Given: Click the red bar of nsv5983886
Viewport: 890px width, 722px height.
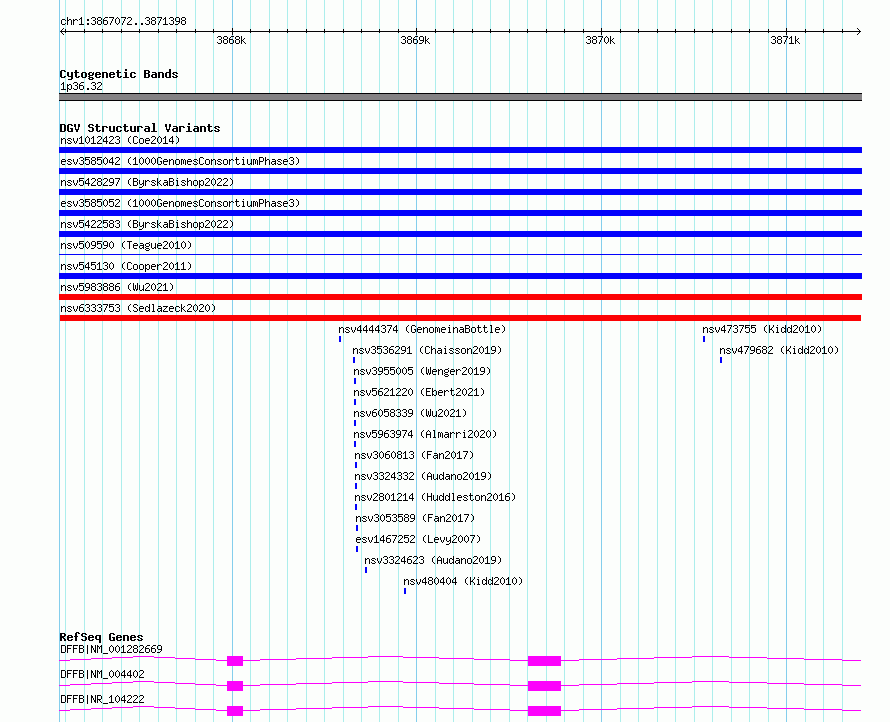Looking at the screenshot, I should (x=460, y=297).
